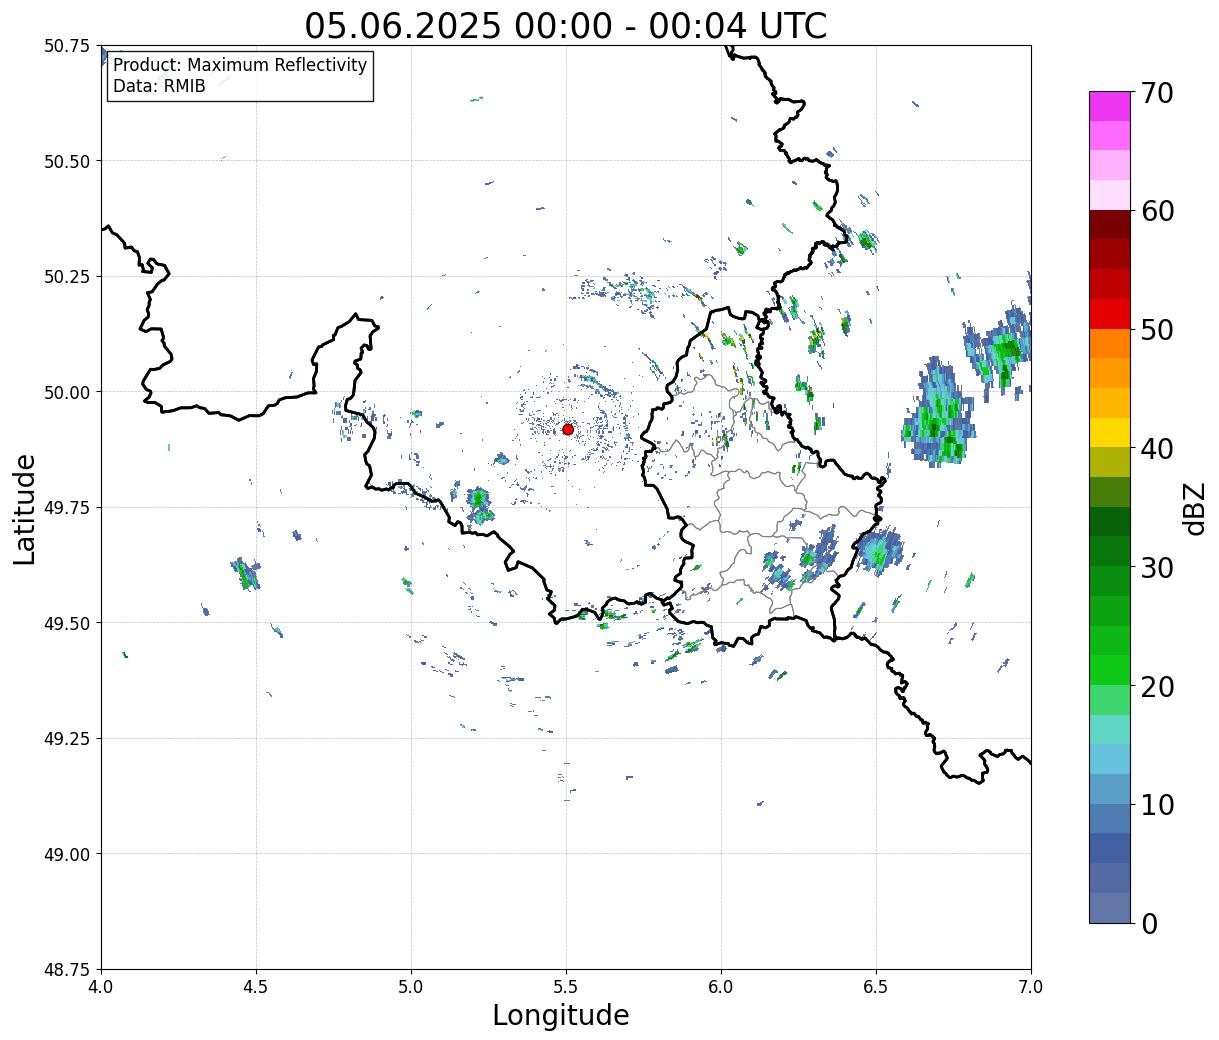Click the latitude tick label '50.75'
The width and height of the screenshot is (1219, 1040).
pos(67,46)
